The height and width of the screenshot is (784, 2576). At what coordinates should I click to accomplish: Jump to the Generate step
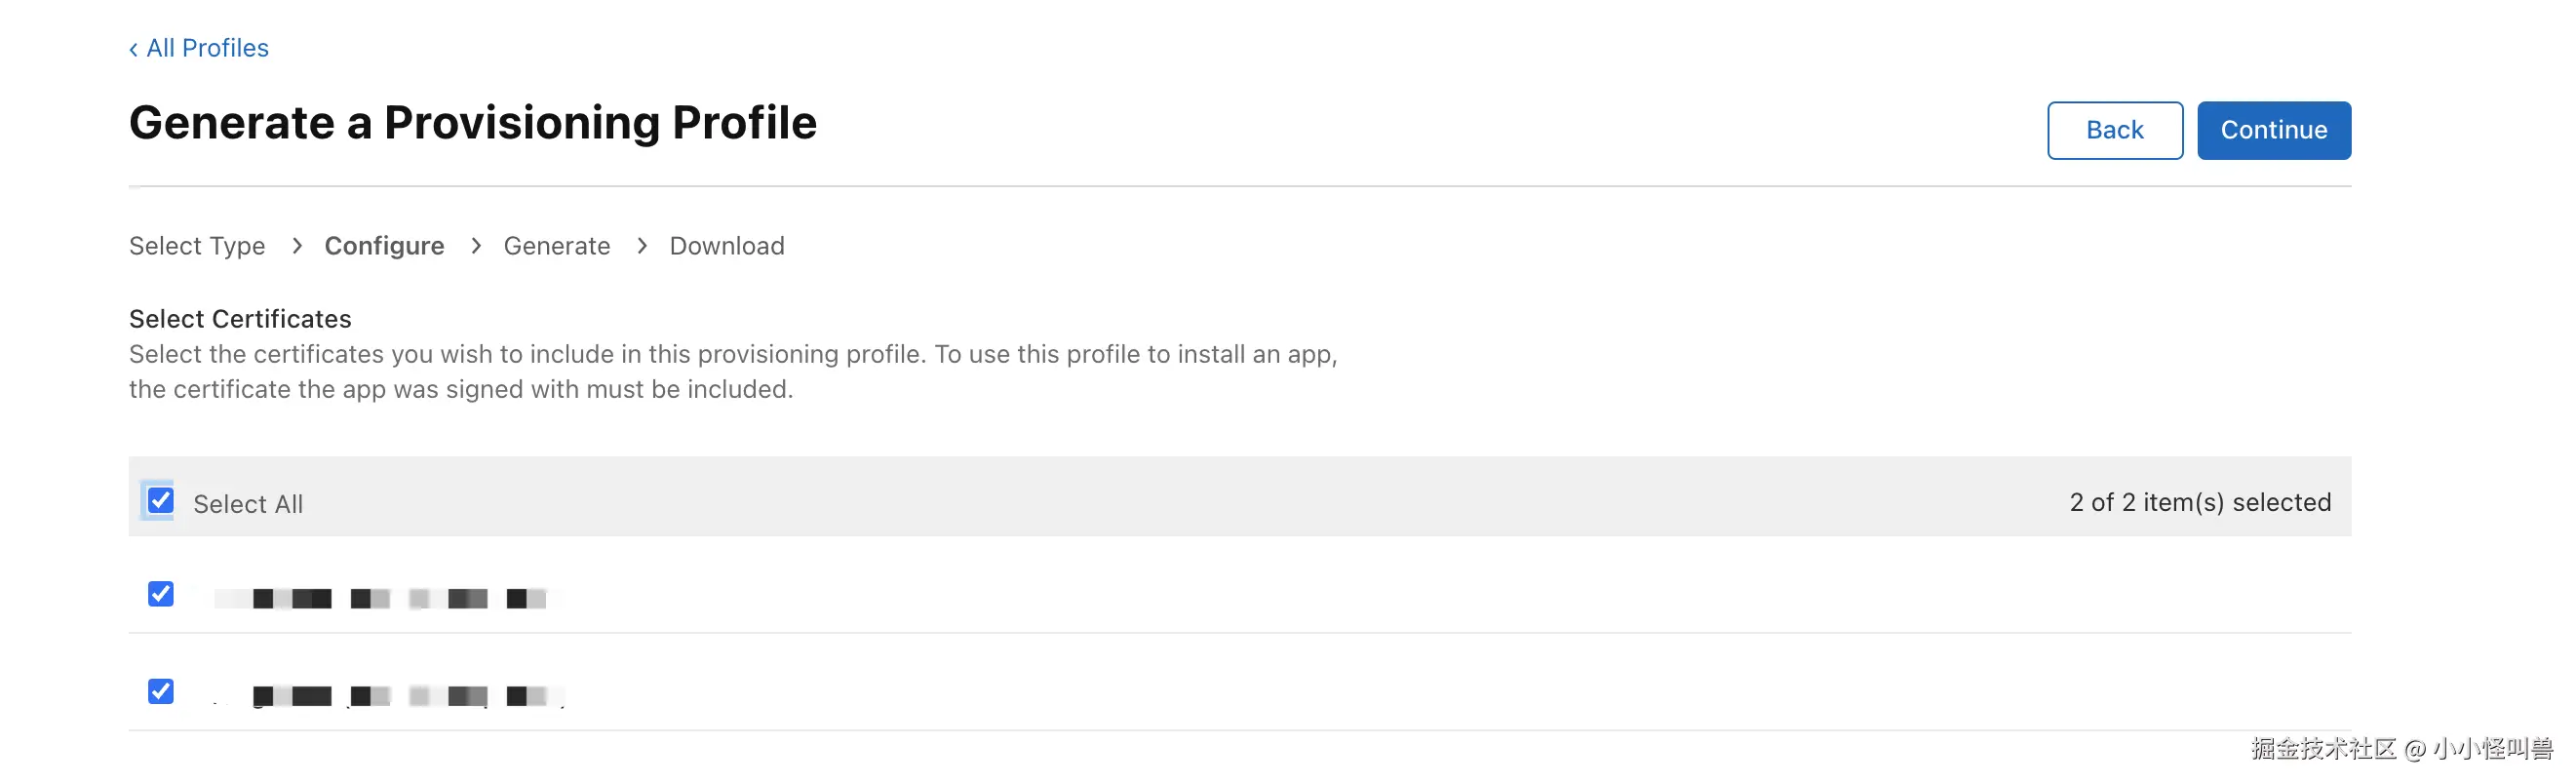pos(556,246)
